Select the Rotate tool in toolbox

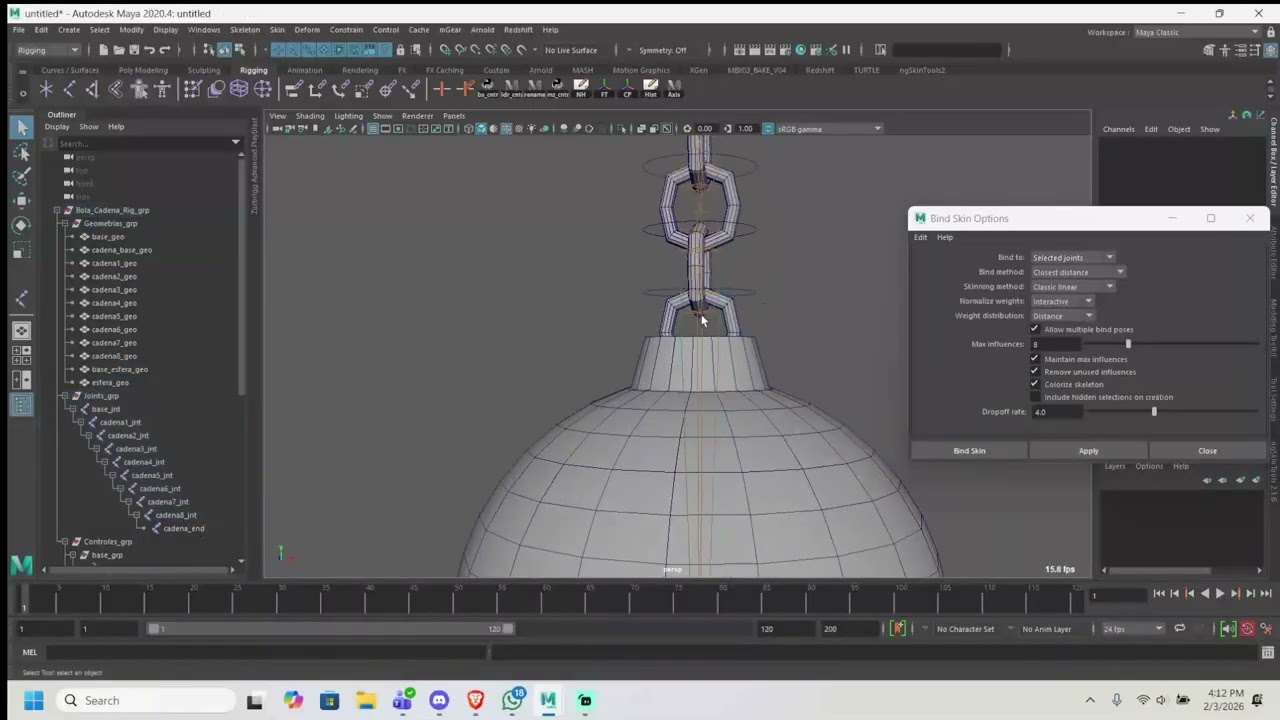21,224
